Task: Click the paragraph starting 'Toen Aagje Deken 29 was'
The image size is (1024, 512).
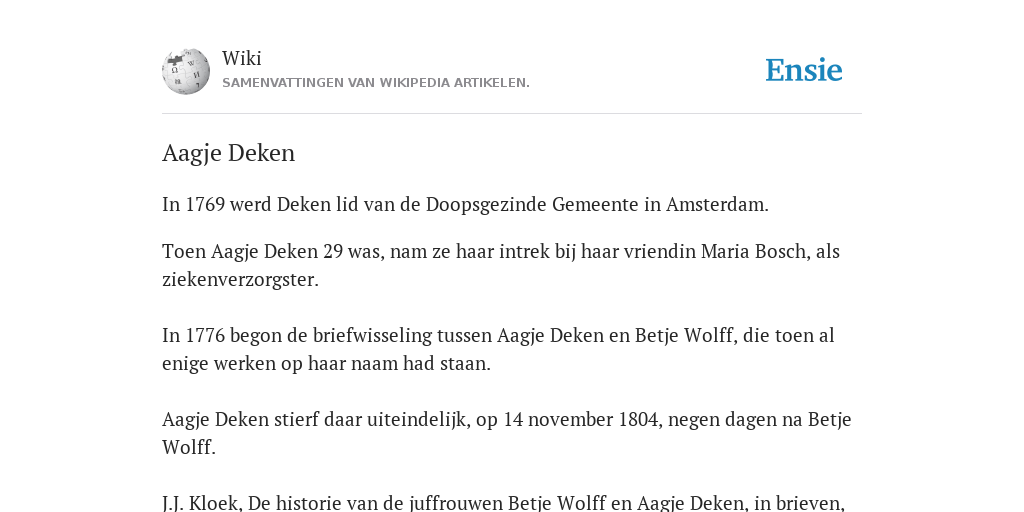Action: (501, 265)
